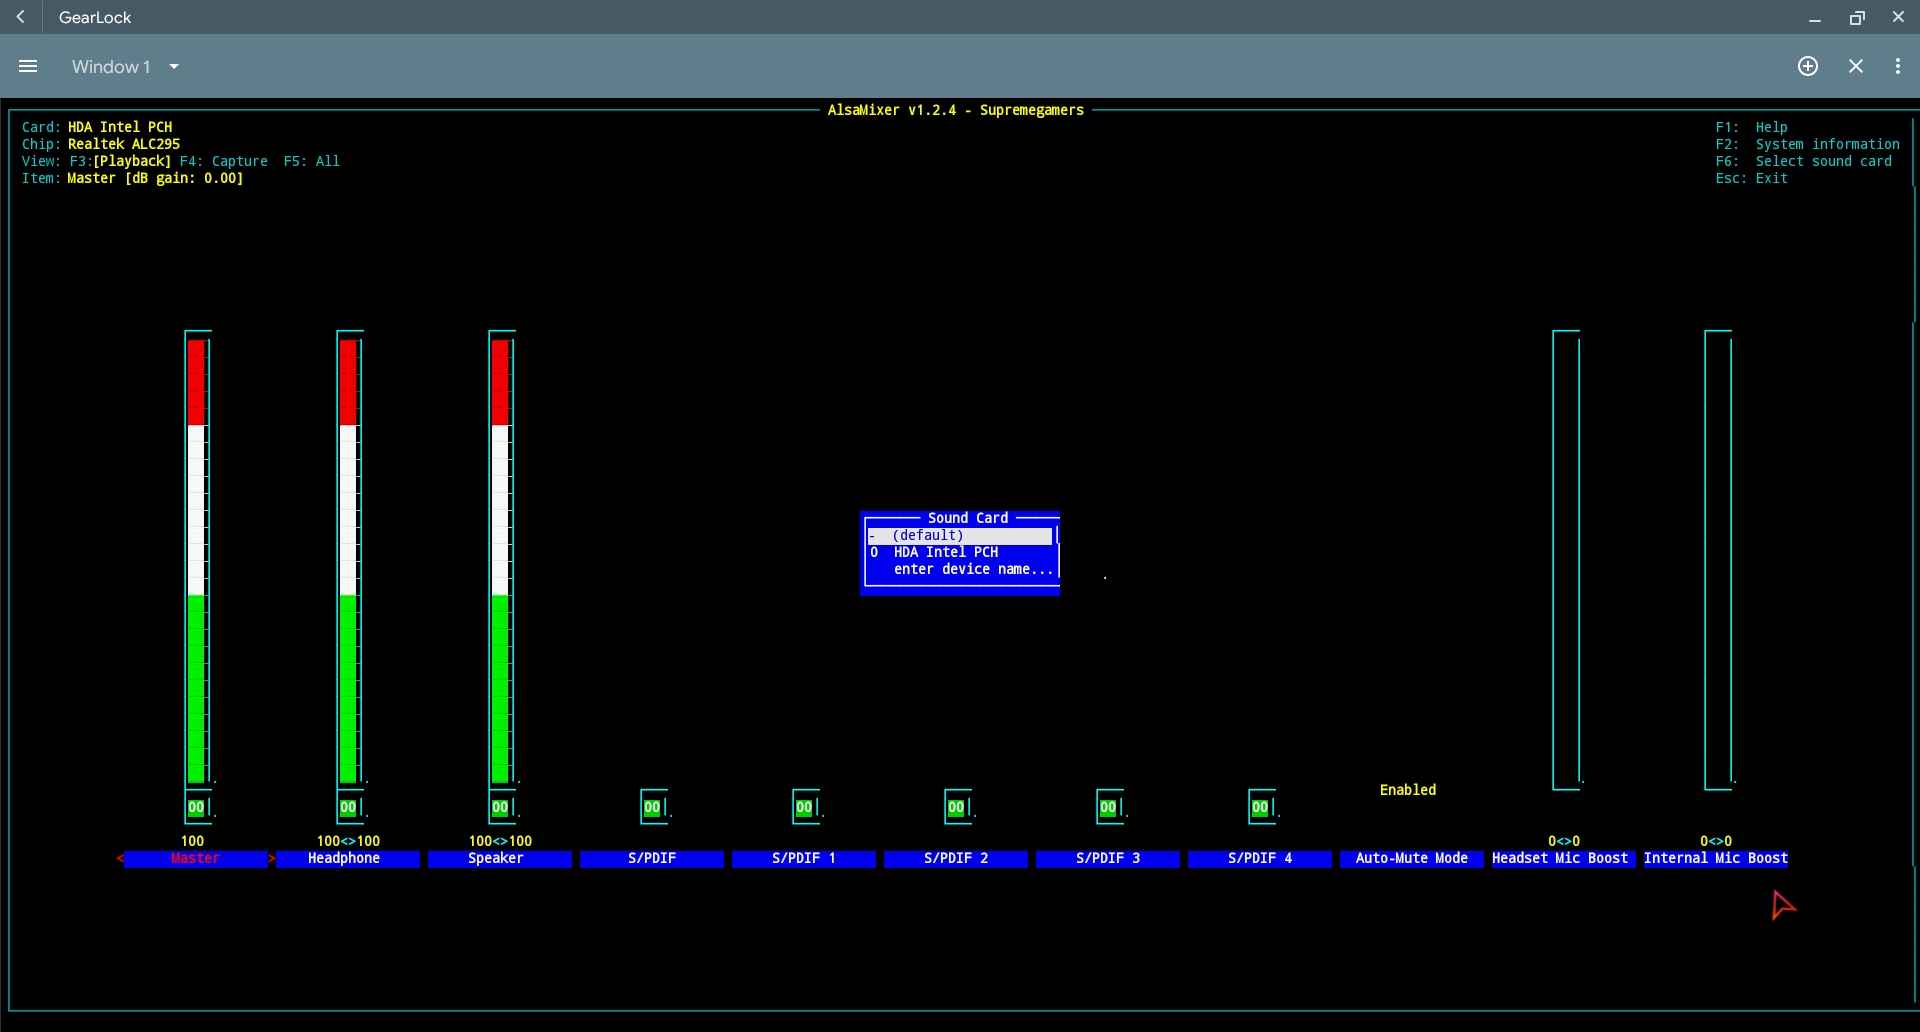
Task: Restore the GearLock window size
Action: (x=1856, y=18)
